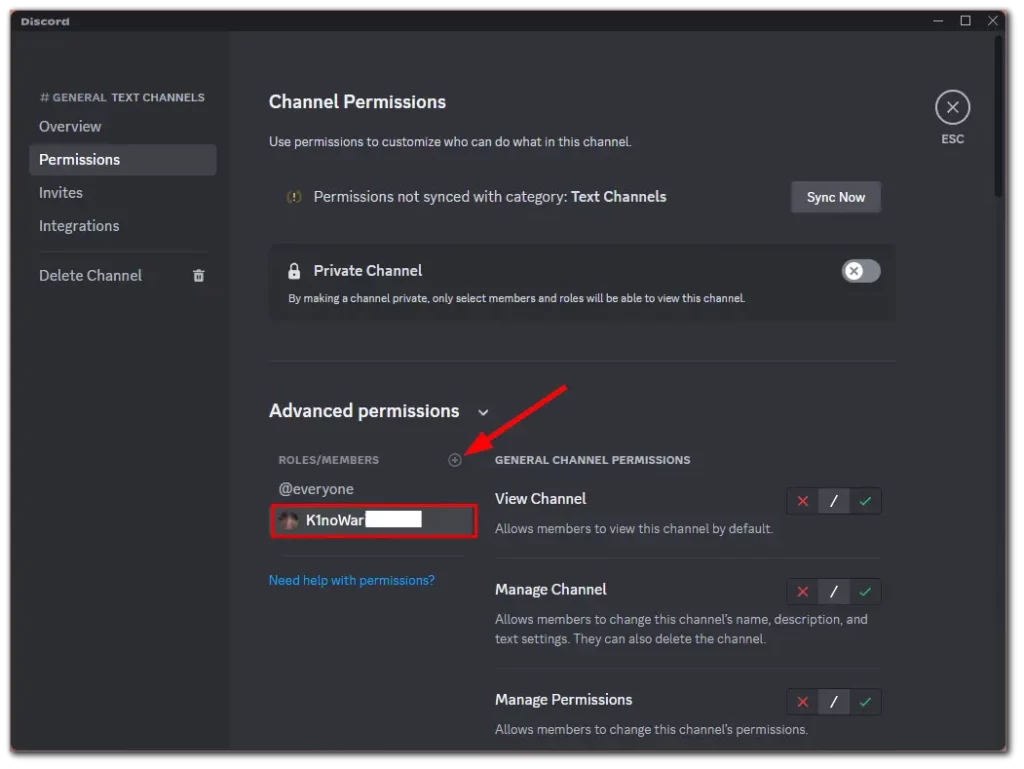The image size is (1024, 769).
Task: Allow the View Channel permission
Action: coord(865,501)
